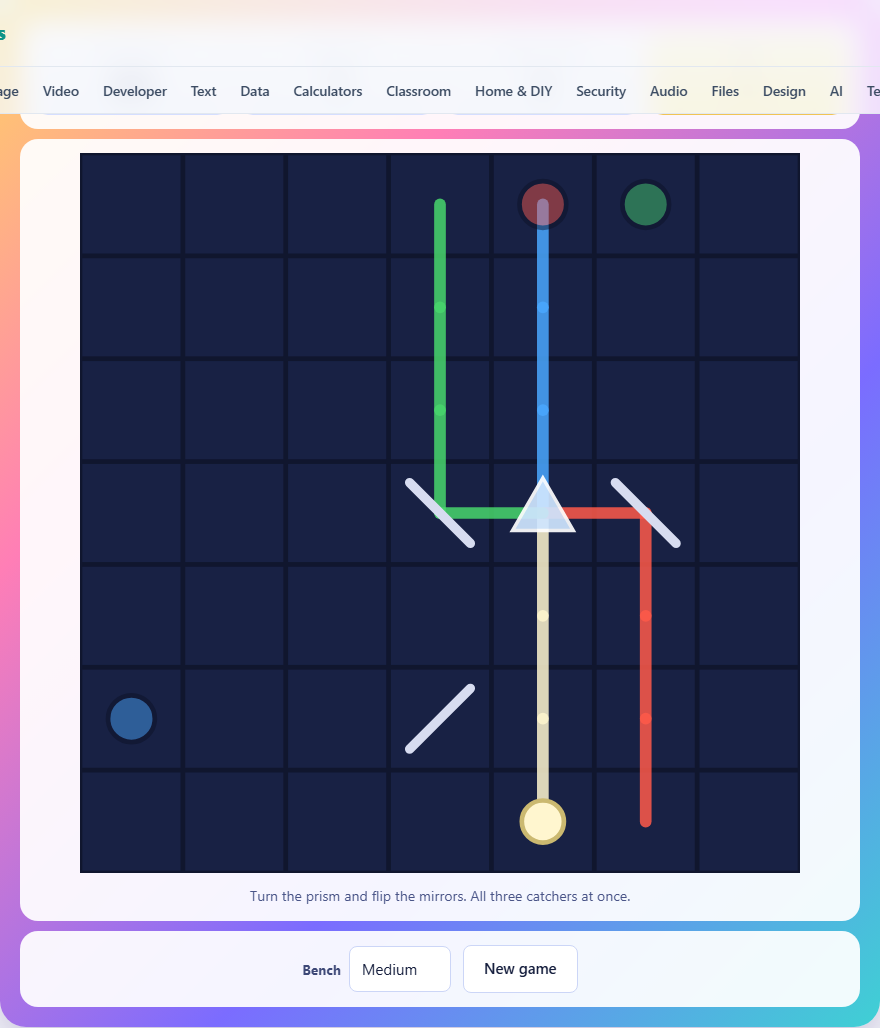Go to the Files category
Viewport: 880px width, 1028px height.
[725, 91]
